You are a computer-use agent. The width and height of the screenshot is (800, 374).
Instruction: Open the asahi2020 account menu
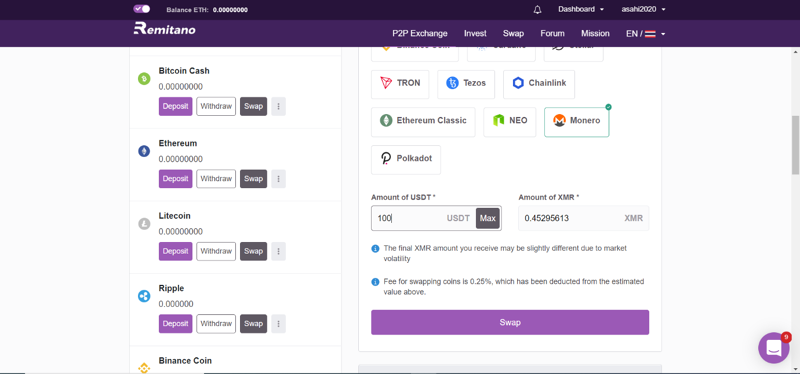[643, 9]
